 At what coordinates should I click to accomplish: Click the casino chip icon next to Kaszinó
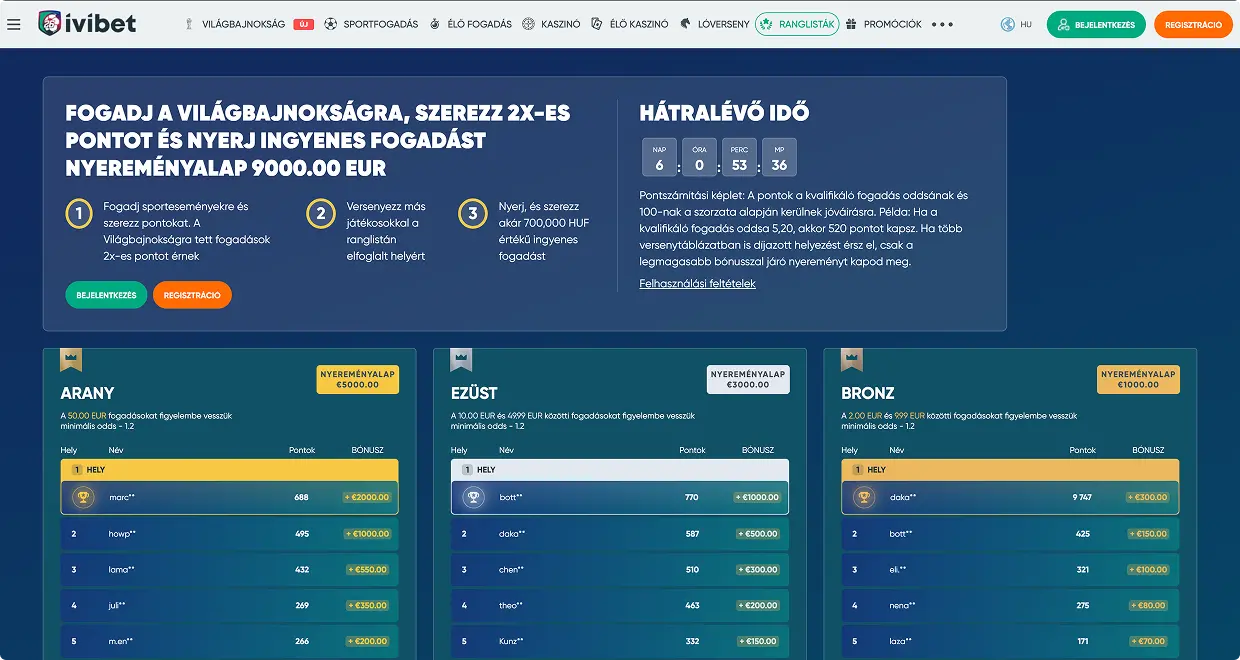pyautogui.click(x=528, y=24)
